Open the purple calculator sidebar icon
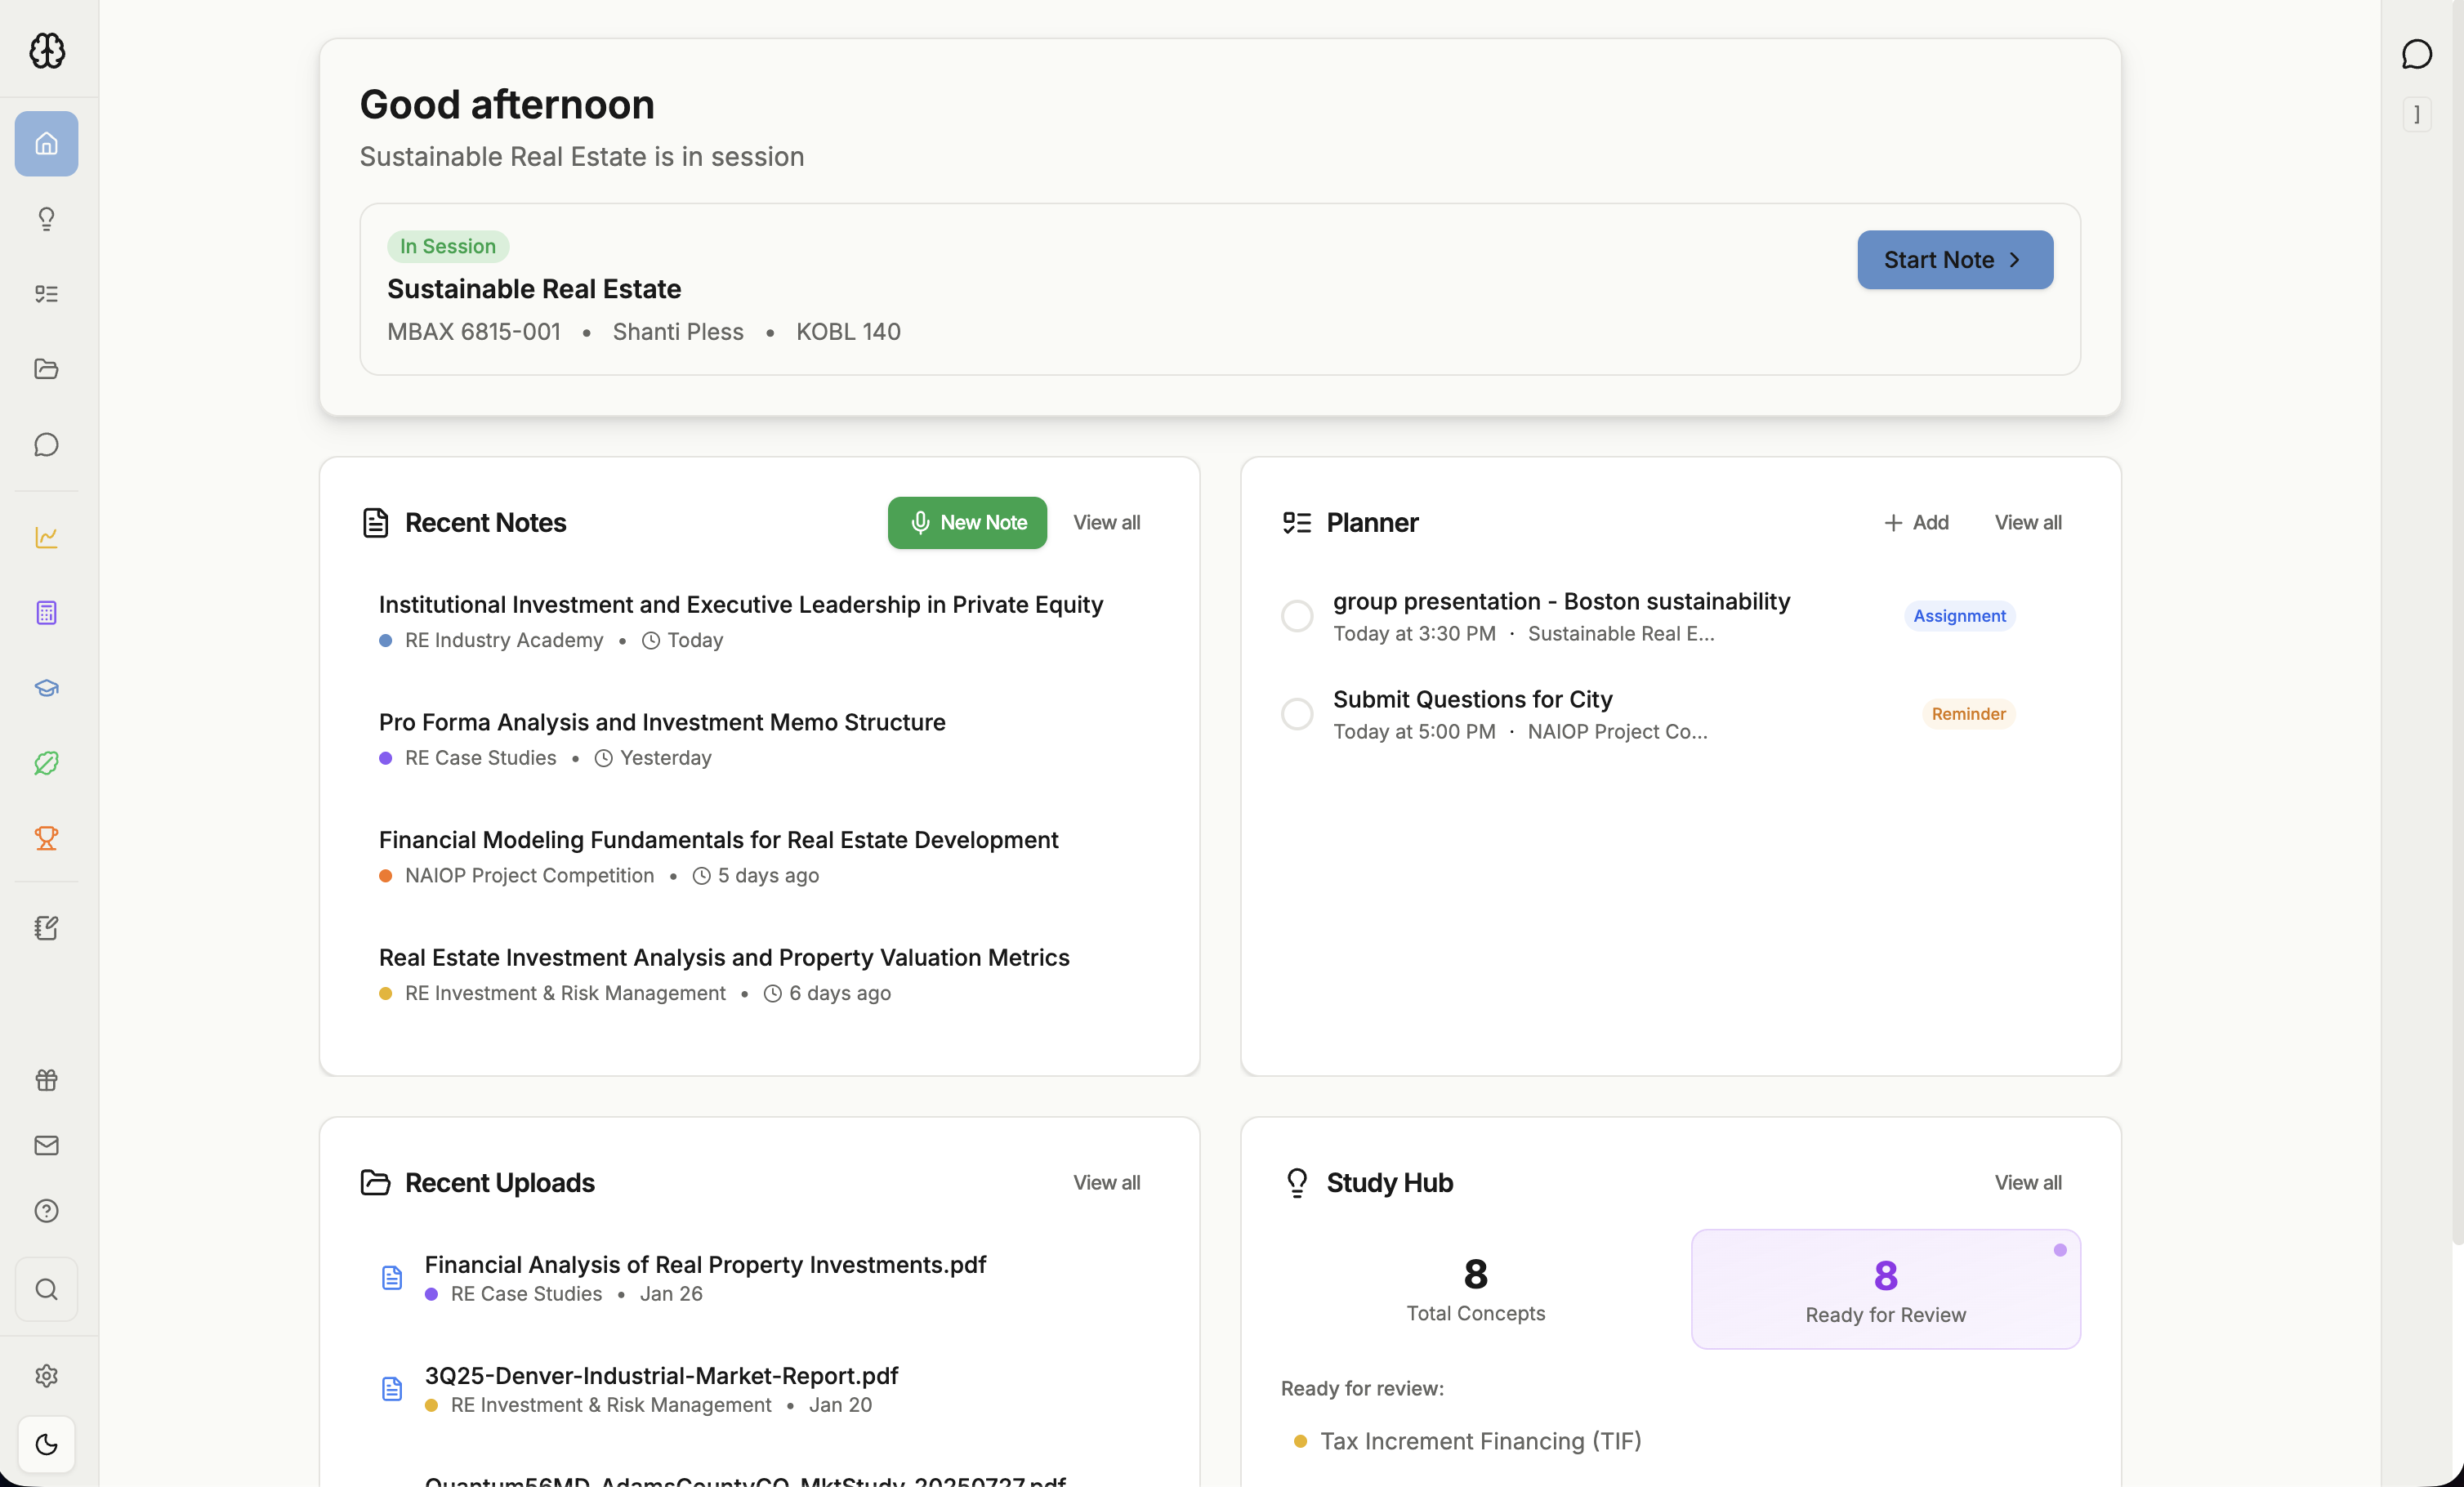This screenshot has width=2464, height=1487. pos(46,613)
